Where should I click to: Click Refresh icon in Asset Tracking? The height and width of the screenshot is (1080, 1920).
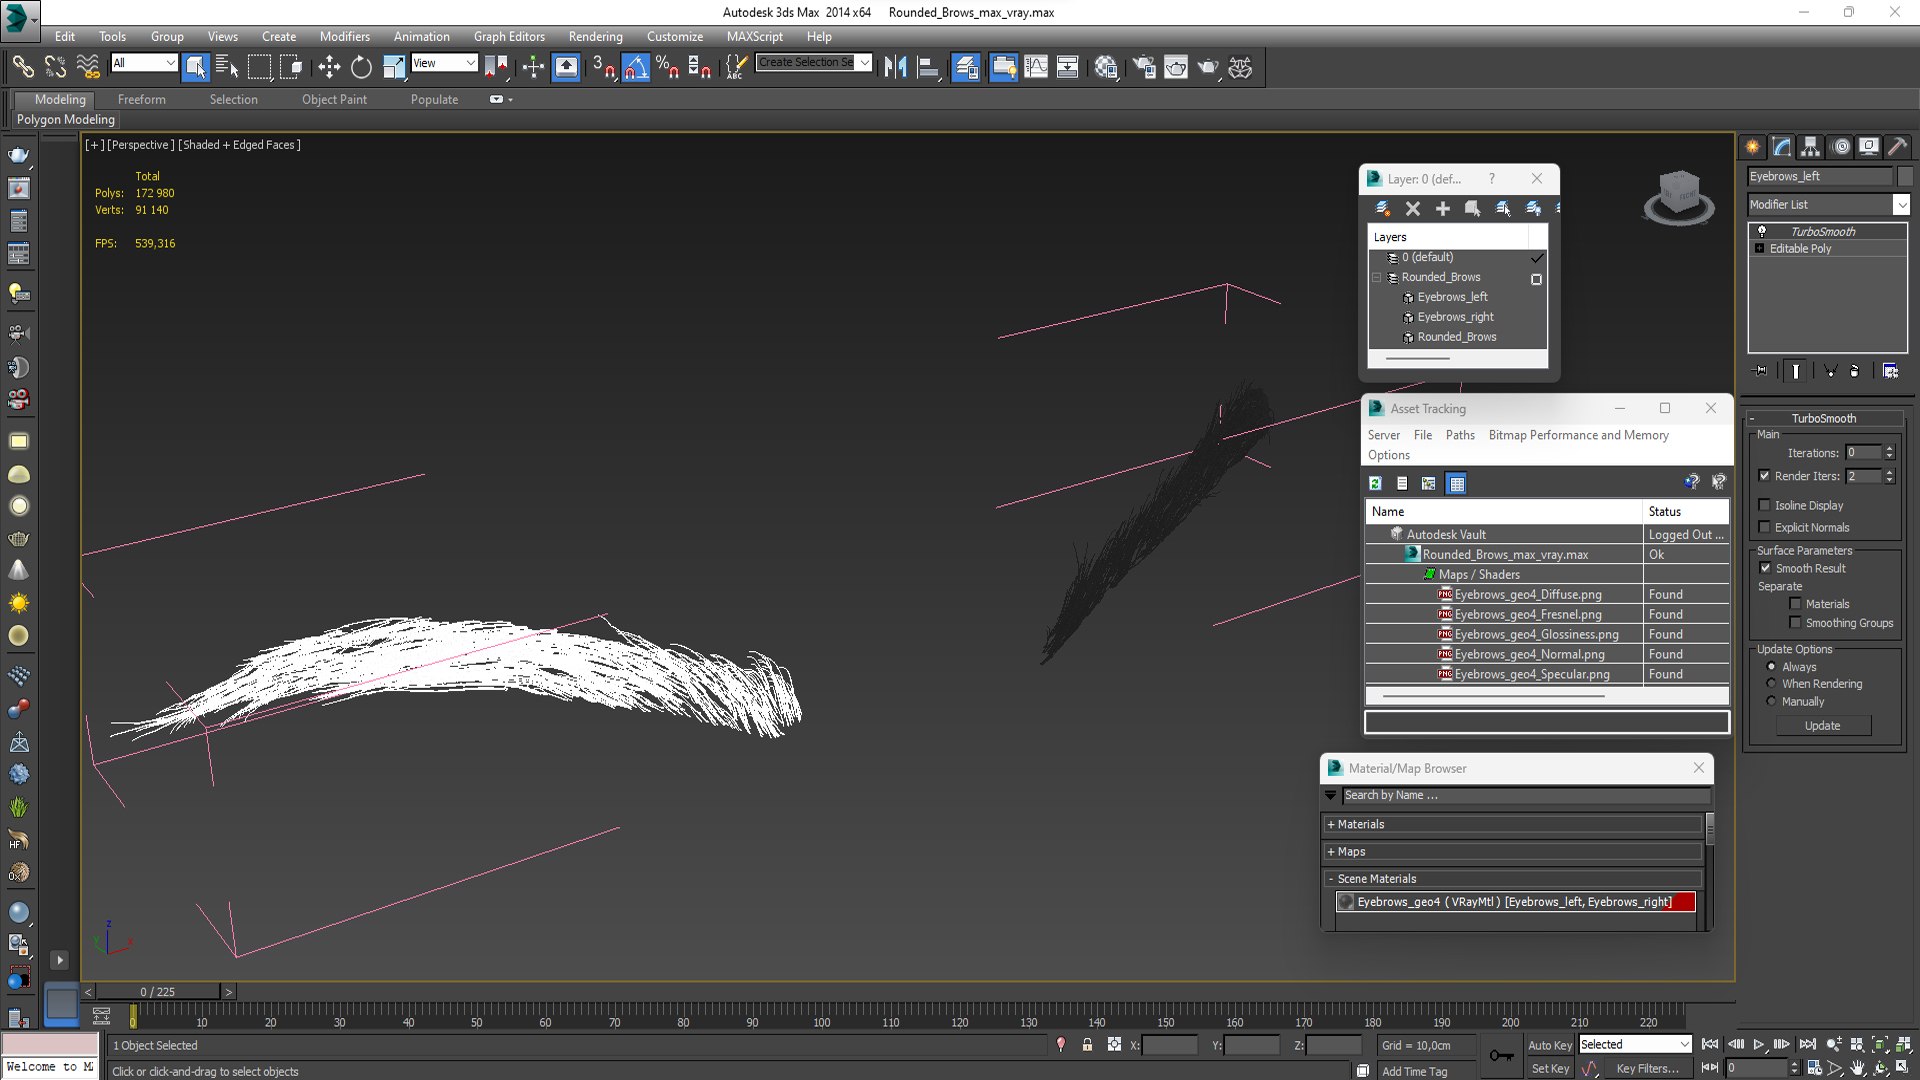[1376, 483]
